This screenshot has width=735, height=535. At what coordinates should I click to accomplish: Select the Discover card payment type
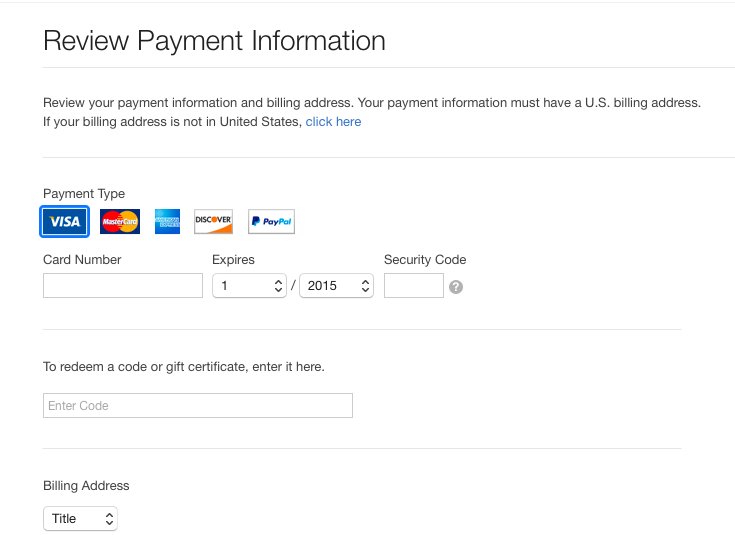(213, 221)
